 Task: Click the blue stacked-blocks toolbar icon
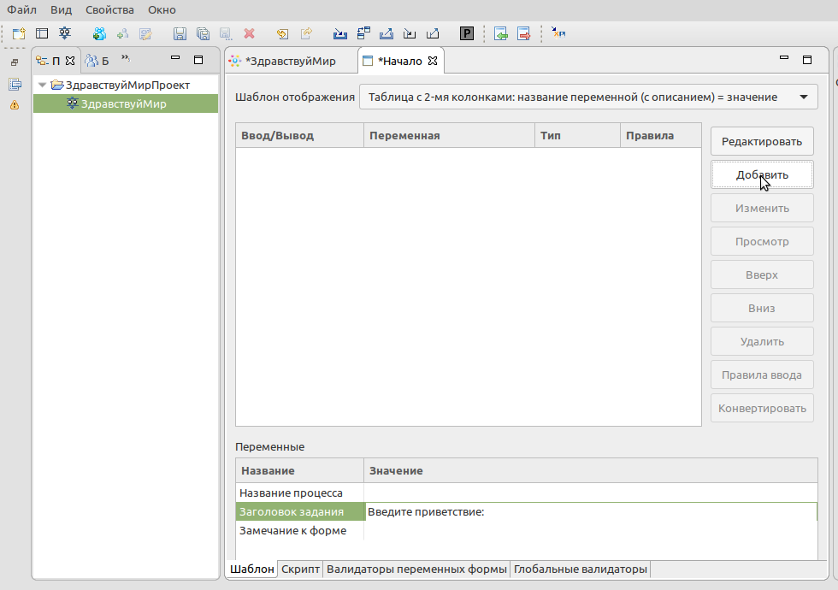[x=363, y=34]
